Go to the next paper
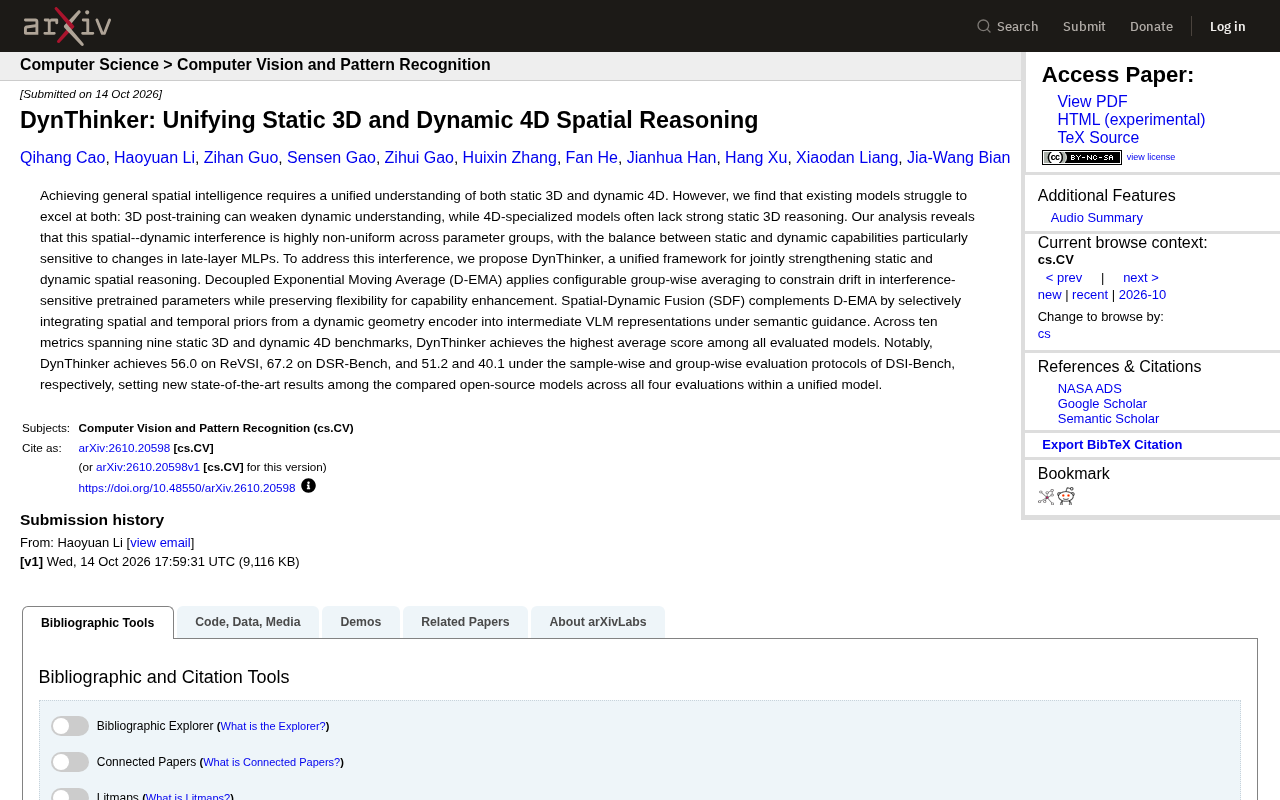The width and height of the screenshot is (1280, 800). click(1141, 278)
